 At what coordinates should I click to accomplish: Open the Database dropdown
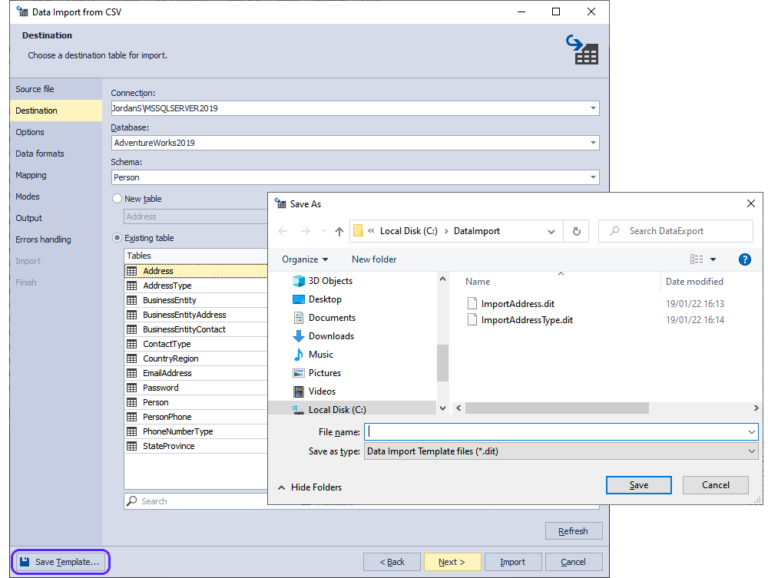tap(593, 143)
